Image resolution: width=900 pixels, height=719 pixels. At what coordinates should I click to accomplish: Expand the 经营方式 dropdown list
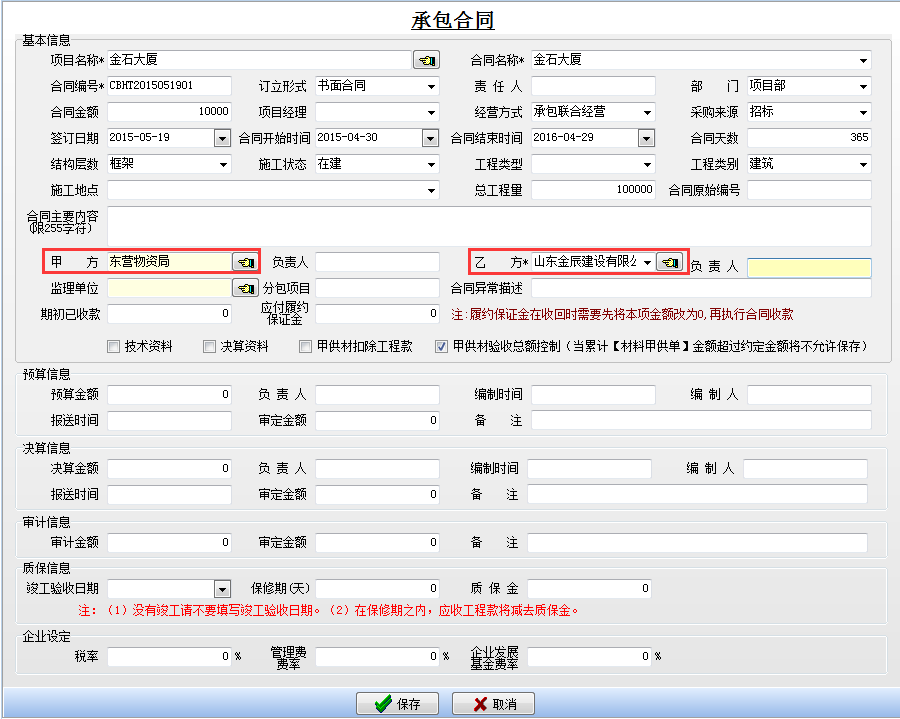(647, 112)
